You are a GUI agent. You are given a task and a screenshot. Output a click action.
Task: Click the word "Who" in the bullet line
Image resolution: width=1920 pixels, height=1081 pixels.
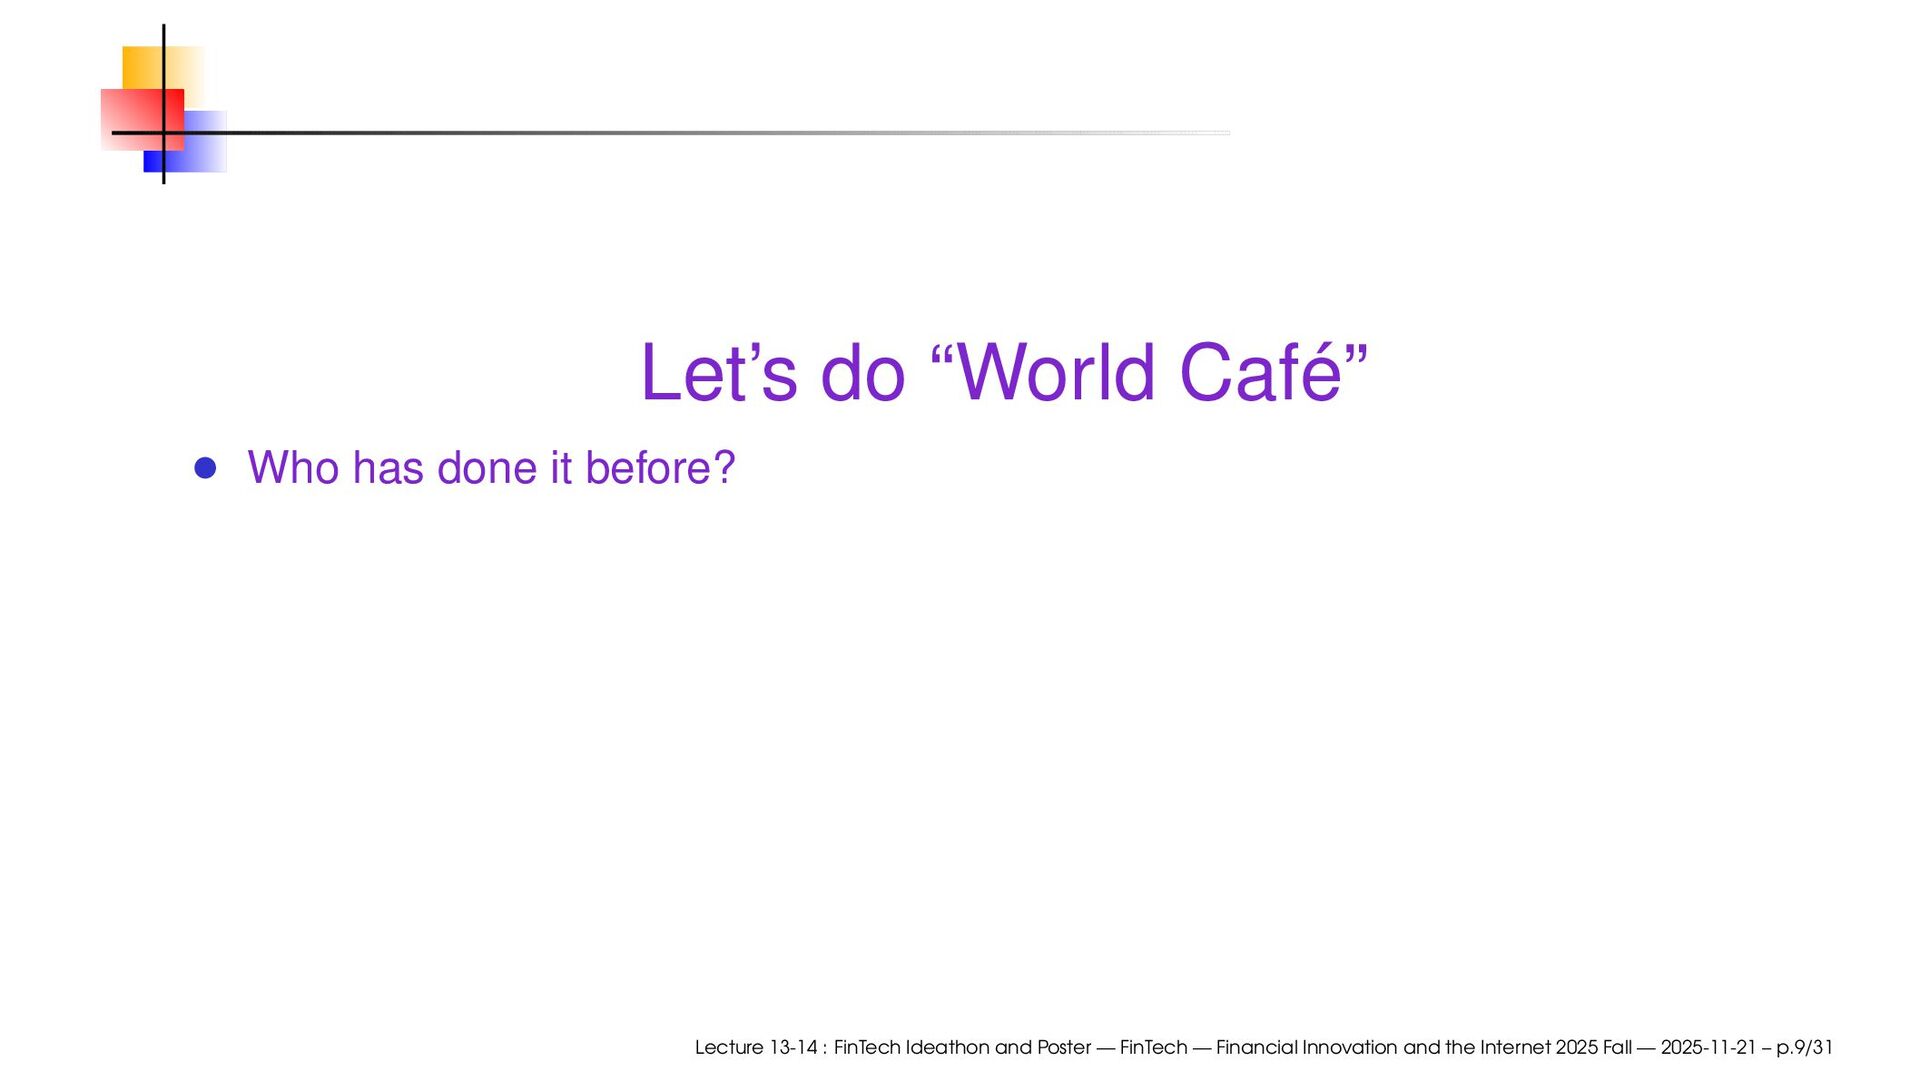pyautogui.click(x=293, y=468)
